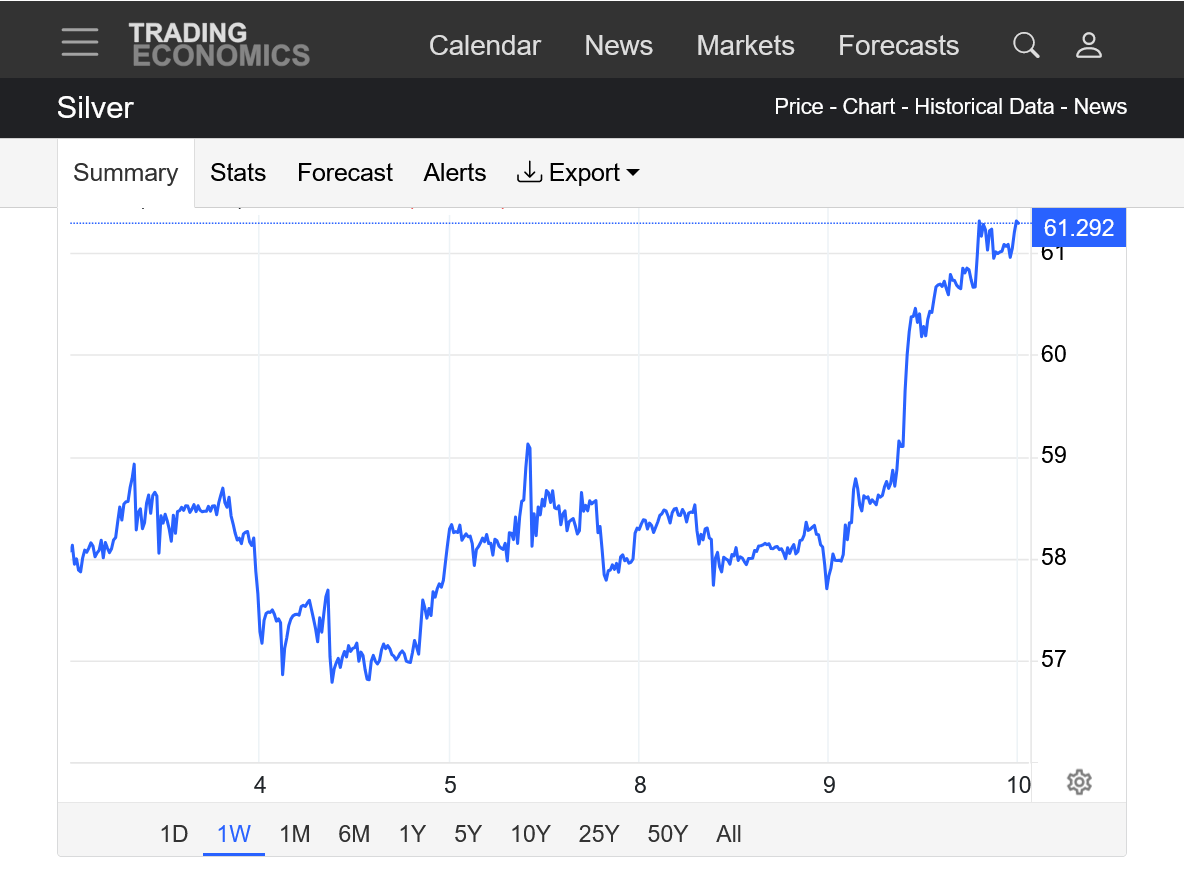The width and height of the screenshot is (1184, 892).
Task: Open the user account icon
Action: point(1088,45)
